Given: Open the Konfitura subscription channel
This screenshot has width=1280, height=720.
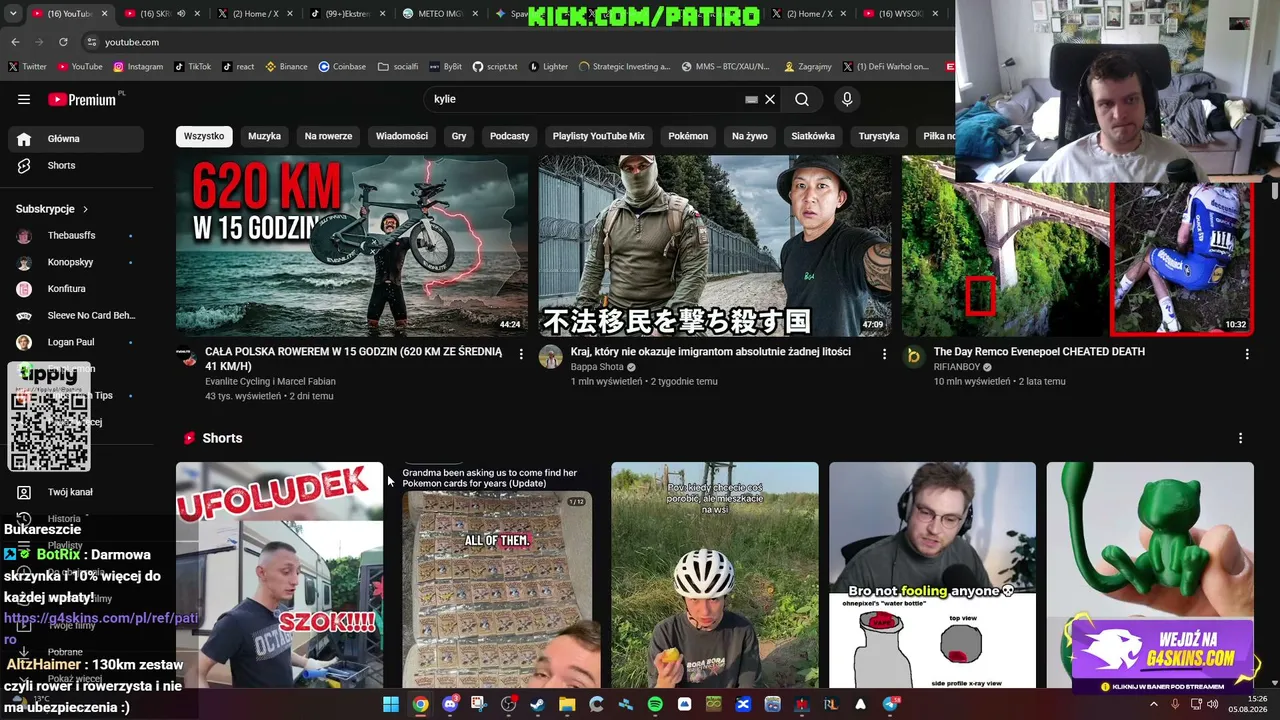Looking at the screenshot, I should tap(76, 289).
